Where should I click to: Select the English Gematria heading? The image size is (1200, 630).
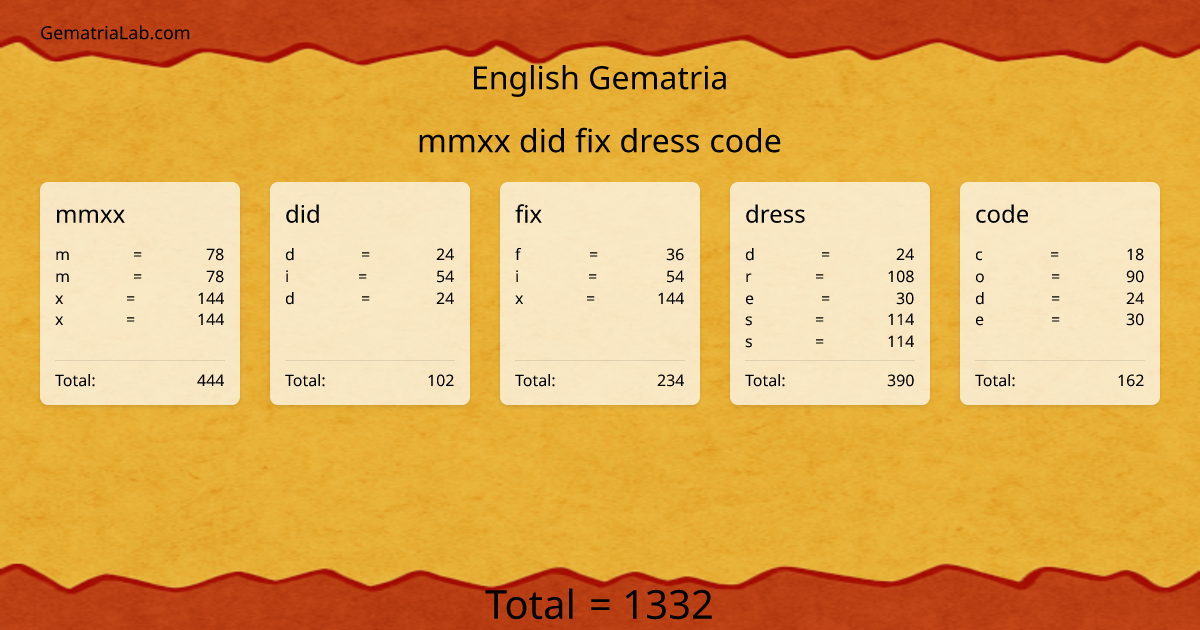tap(599, 78)
